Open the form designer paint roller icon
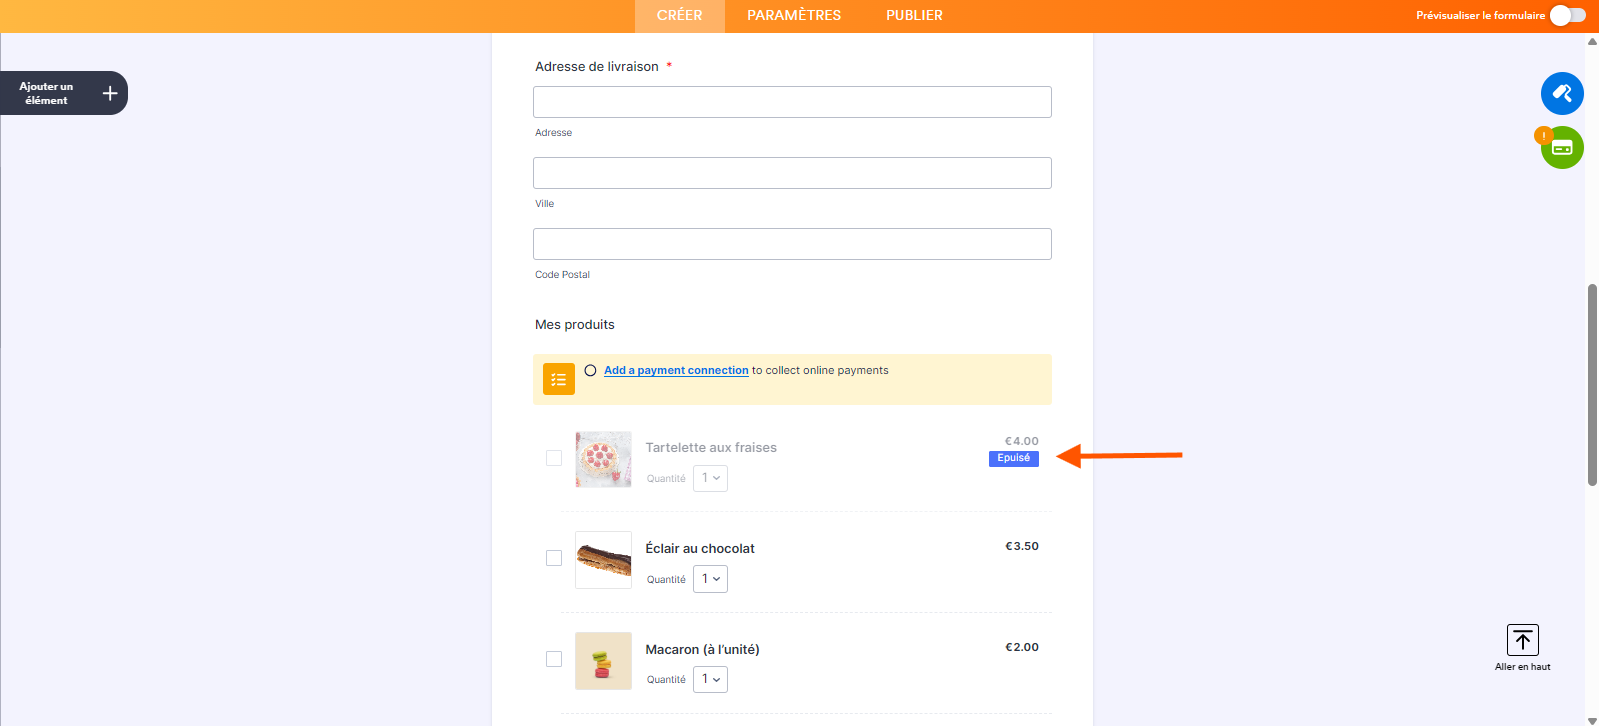Screen dimensions: 1599x726 click(1561, 94)
